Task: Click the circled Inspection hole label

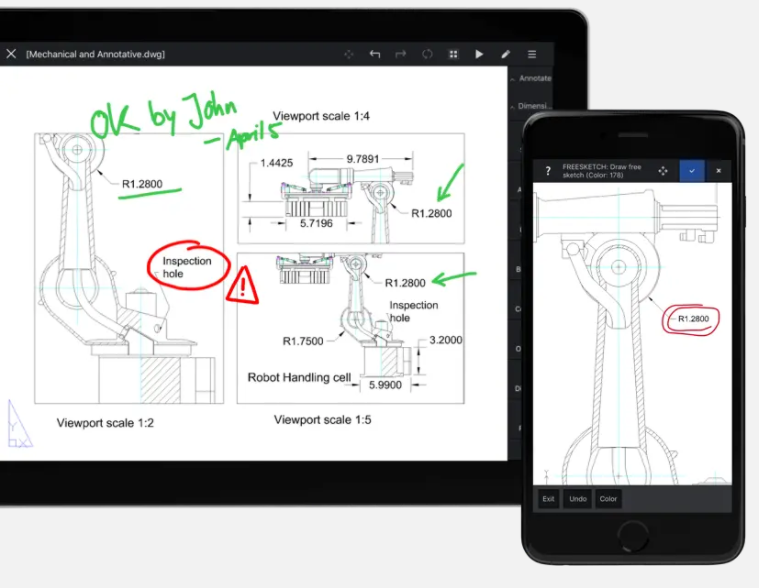Action: 187,267
